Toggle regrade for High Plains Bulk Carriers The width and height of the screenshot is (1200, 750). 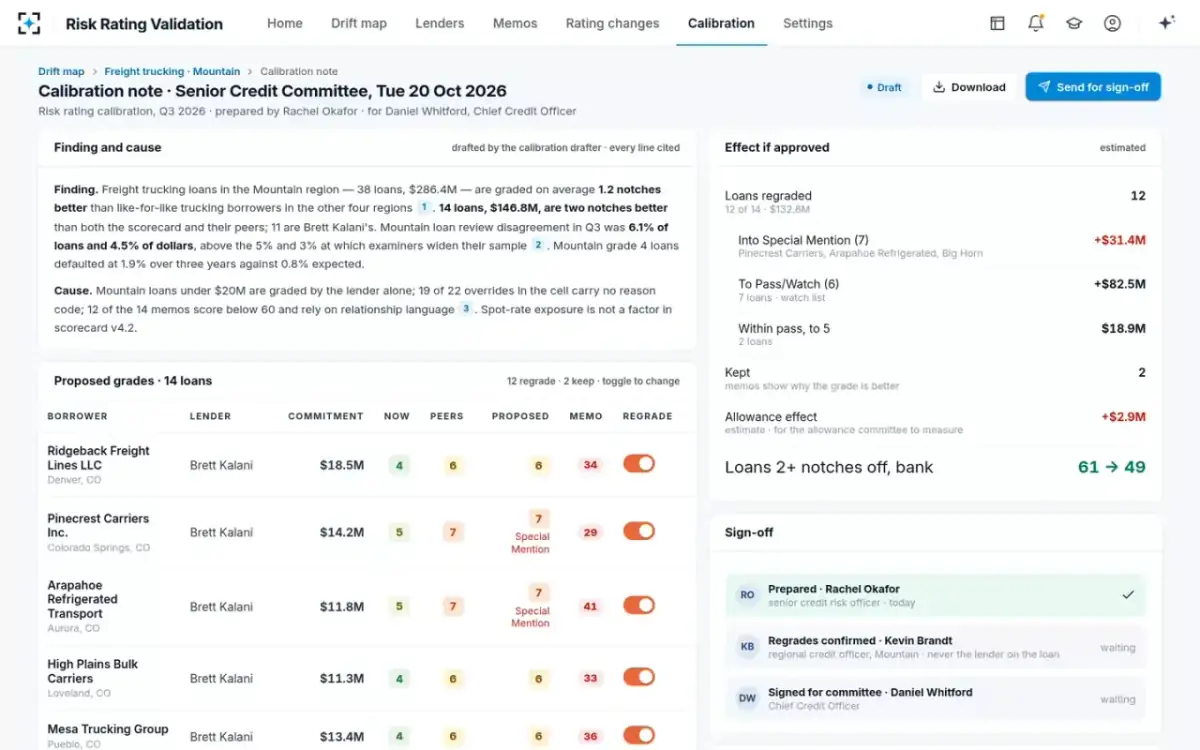(639, 677)
